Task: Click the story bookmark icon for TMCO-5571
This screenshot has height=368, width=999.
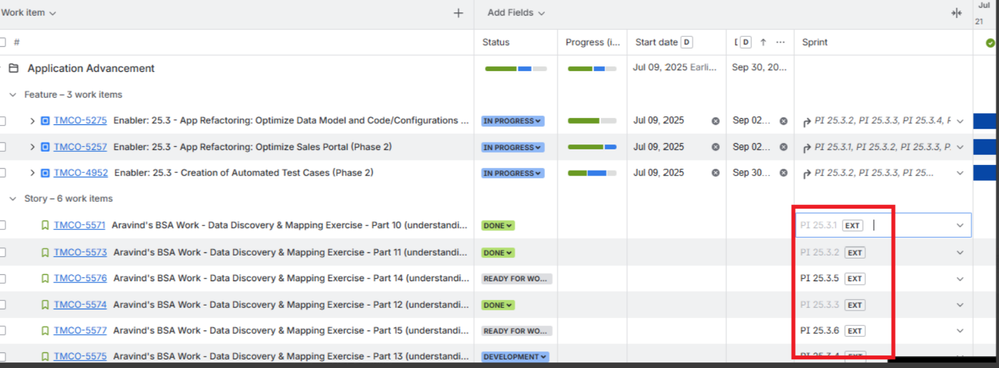Action: point(45,225)
